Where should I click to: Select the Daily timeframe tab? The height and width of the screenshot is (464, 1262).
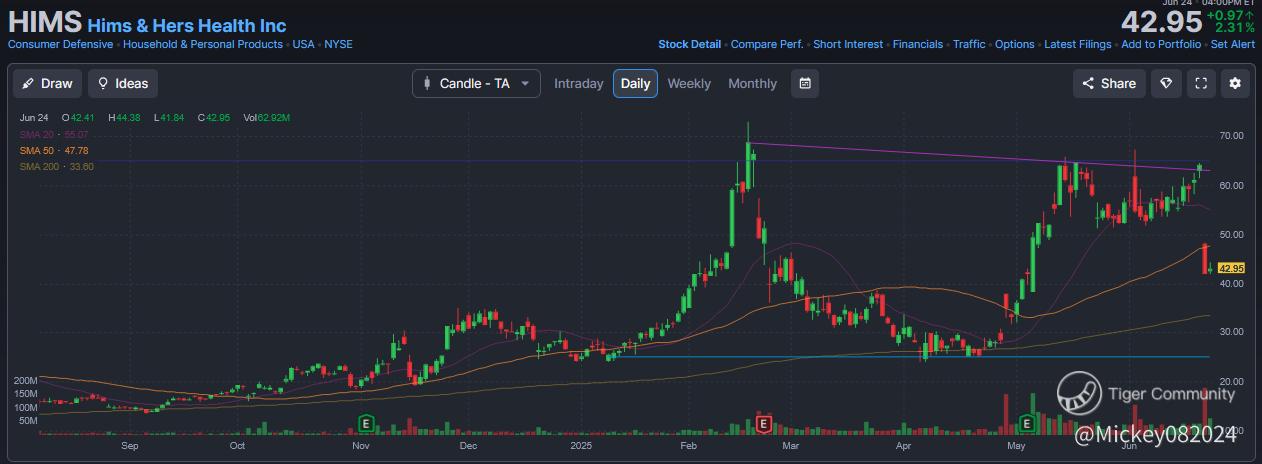636,84
